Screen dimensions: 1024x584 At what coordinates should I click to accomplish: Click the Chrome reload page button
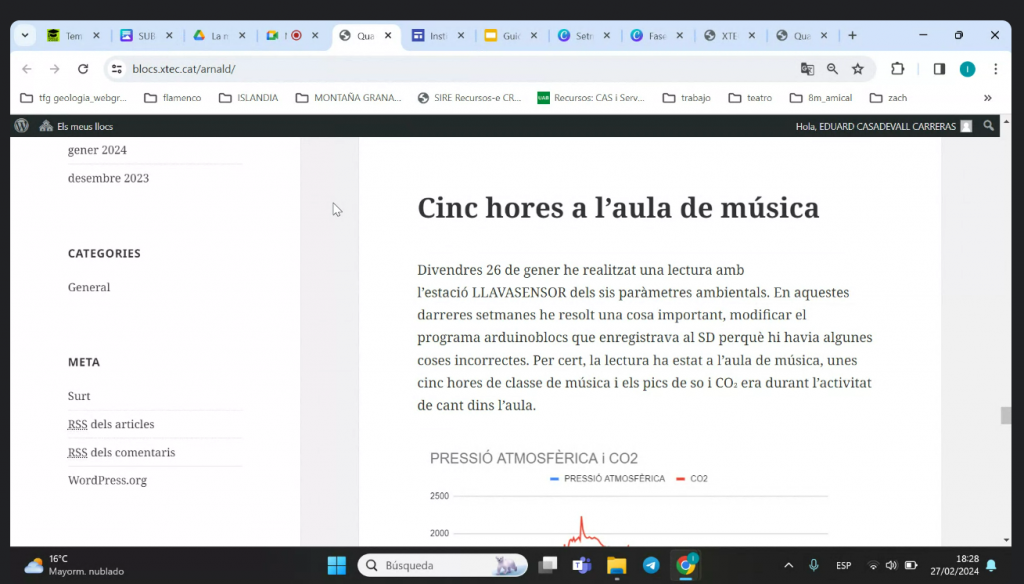click(x=83, y=69)
